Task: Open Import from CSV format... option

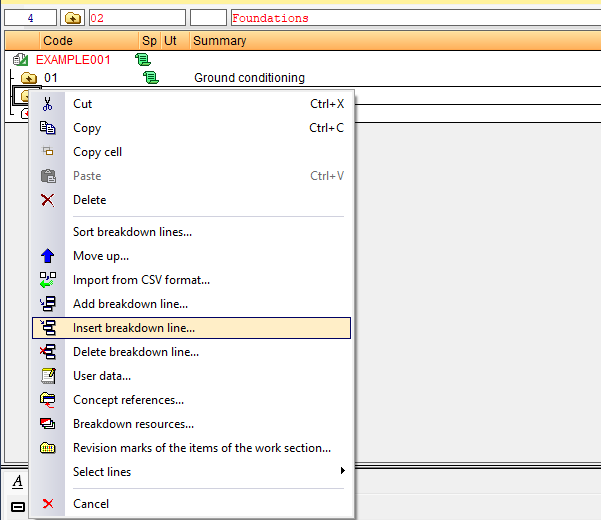Action: pyautogui.click(x=192, y=280)
